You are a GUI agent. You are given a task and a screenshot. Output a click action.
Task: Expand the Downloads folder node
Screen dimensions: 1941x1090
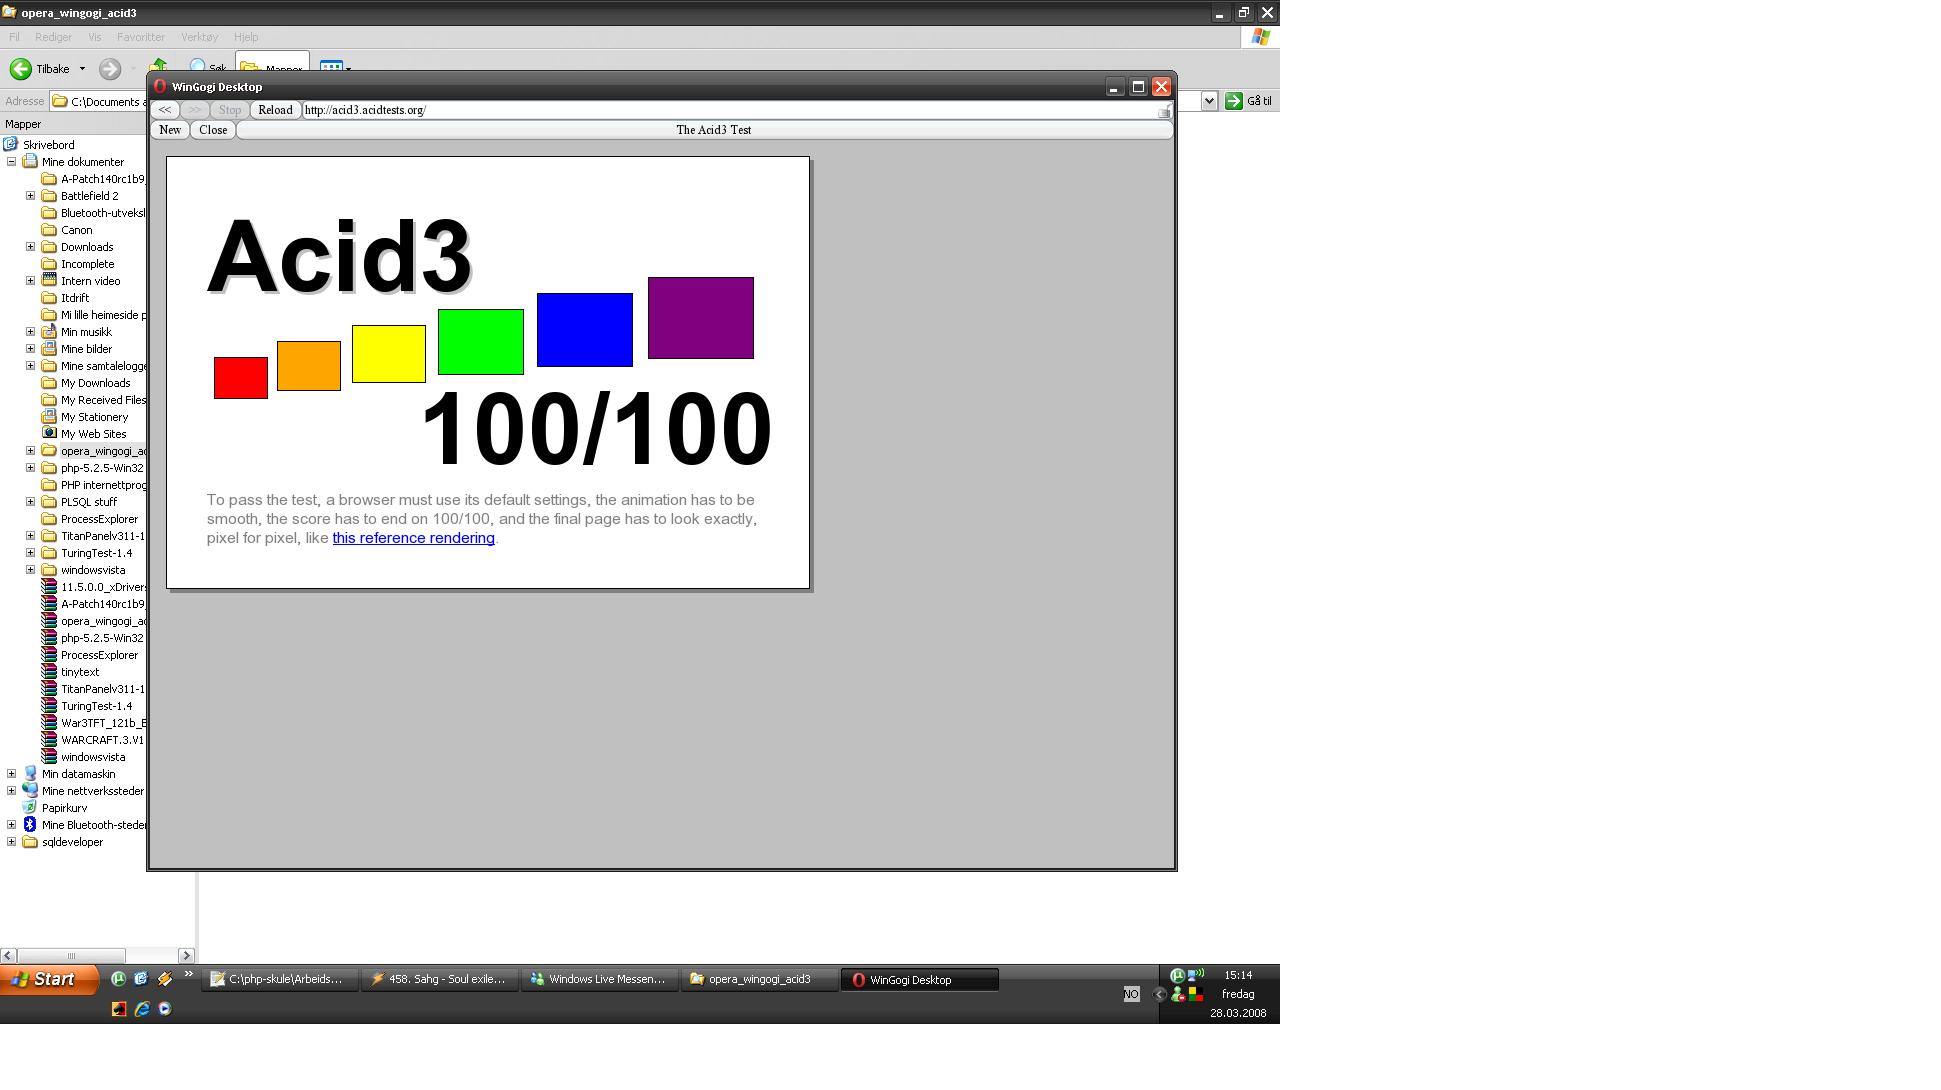(30, 247)
